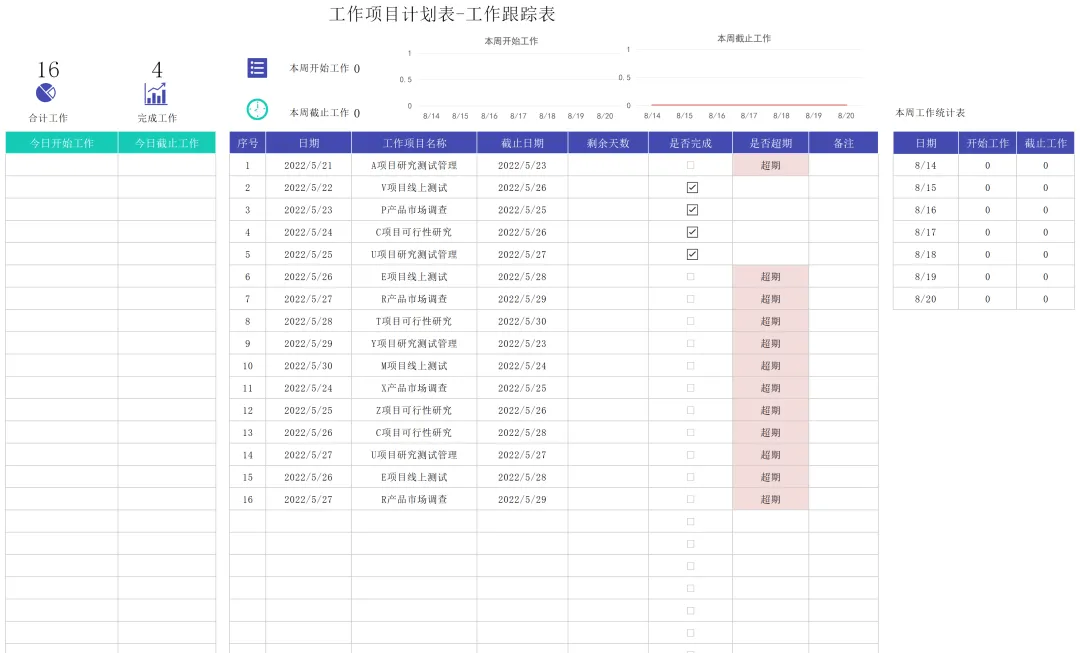Select the 序号 column header

tap(247, 143)
